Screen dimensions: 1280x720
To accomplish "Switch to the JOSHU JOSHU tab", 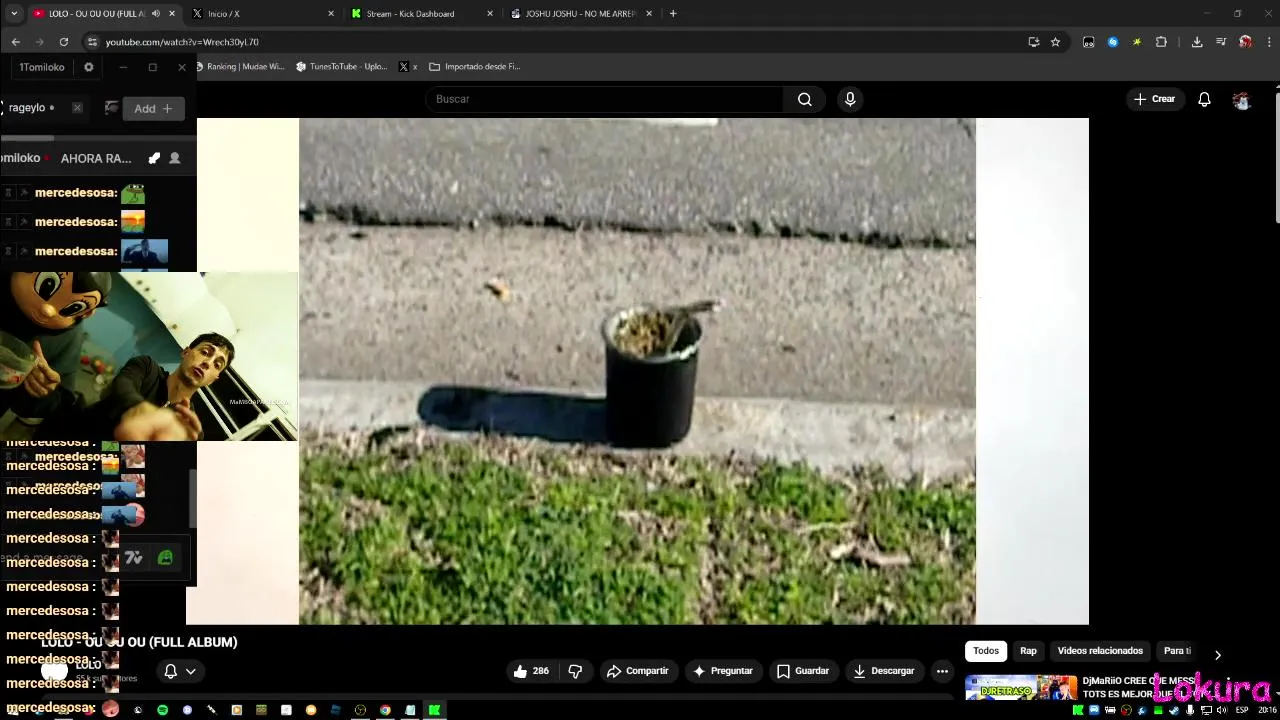I will coord(580,14).
